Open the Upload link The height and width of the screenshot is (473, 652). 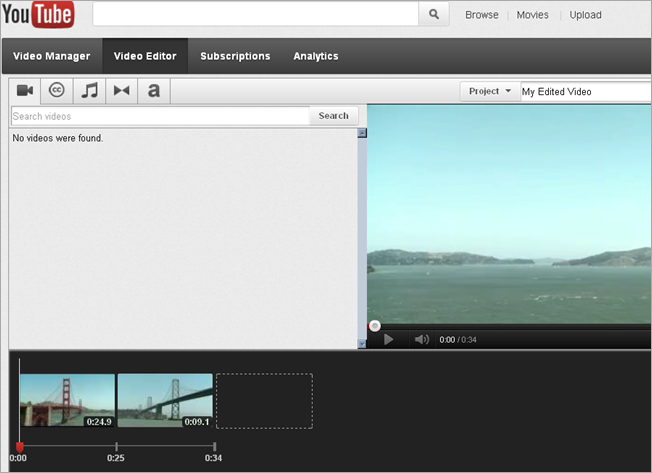pos(585,15)
